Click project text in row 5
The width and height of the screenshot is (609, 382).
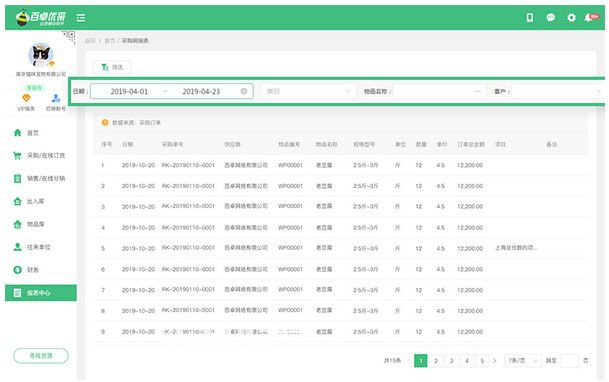pyautogui.click(x=516, y=248)
